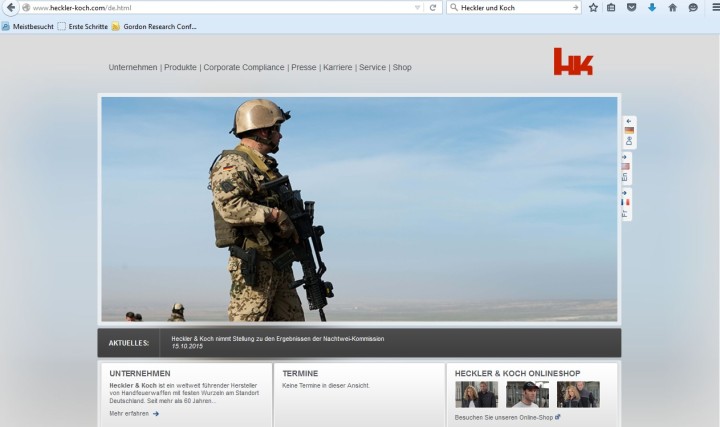Click the Pocket save icon
The width and height of the screenshot is (720, 427).
[x=631, y=7]
